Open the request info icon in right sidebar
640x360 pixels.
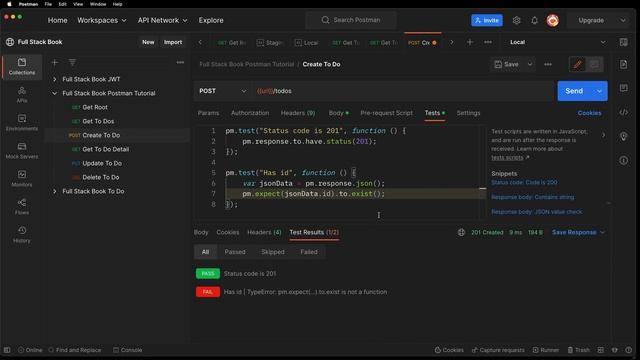point(623,160)
